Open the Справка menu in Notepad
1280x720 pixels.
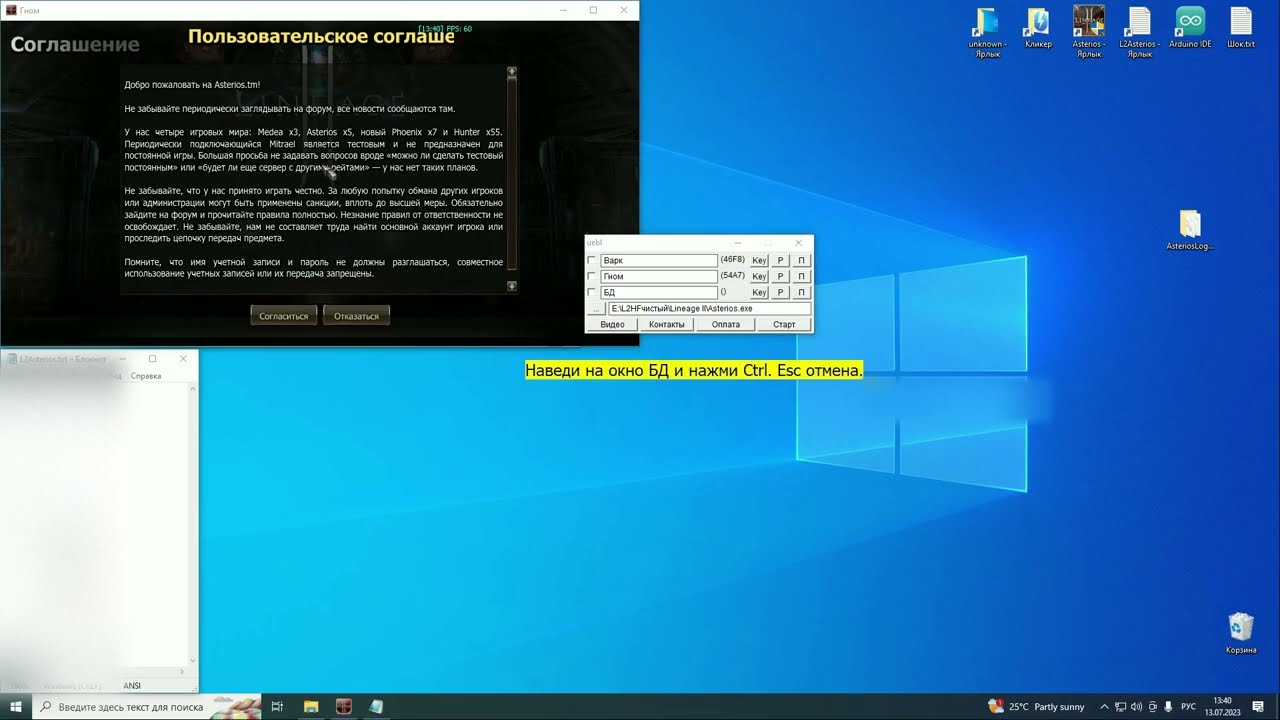pos(146,376)
